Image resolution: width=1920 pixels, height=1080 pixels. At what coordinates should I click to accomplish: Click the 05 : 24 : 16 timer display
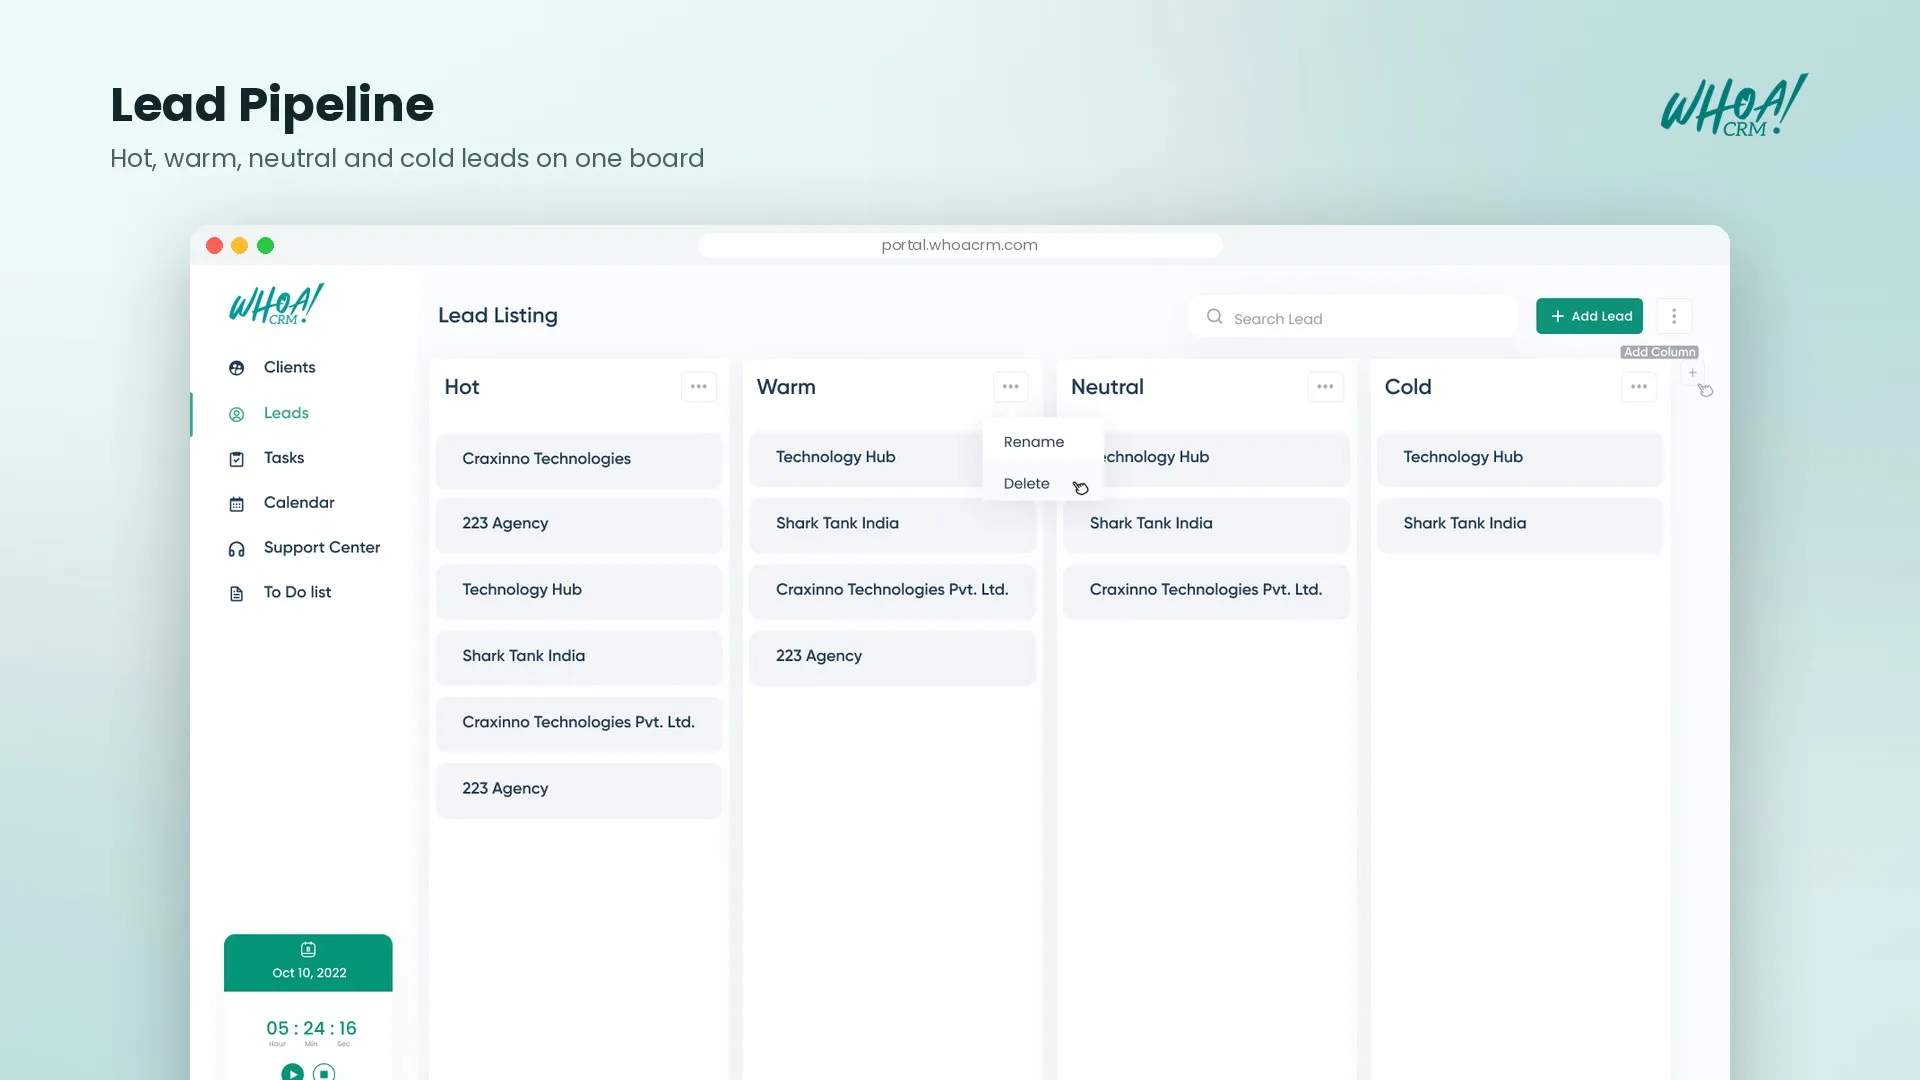pyautogui.click(x=311, y=1029)
